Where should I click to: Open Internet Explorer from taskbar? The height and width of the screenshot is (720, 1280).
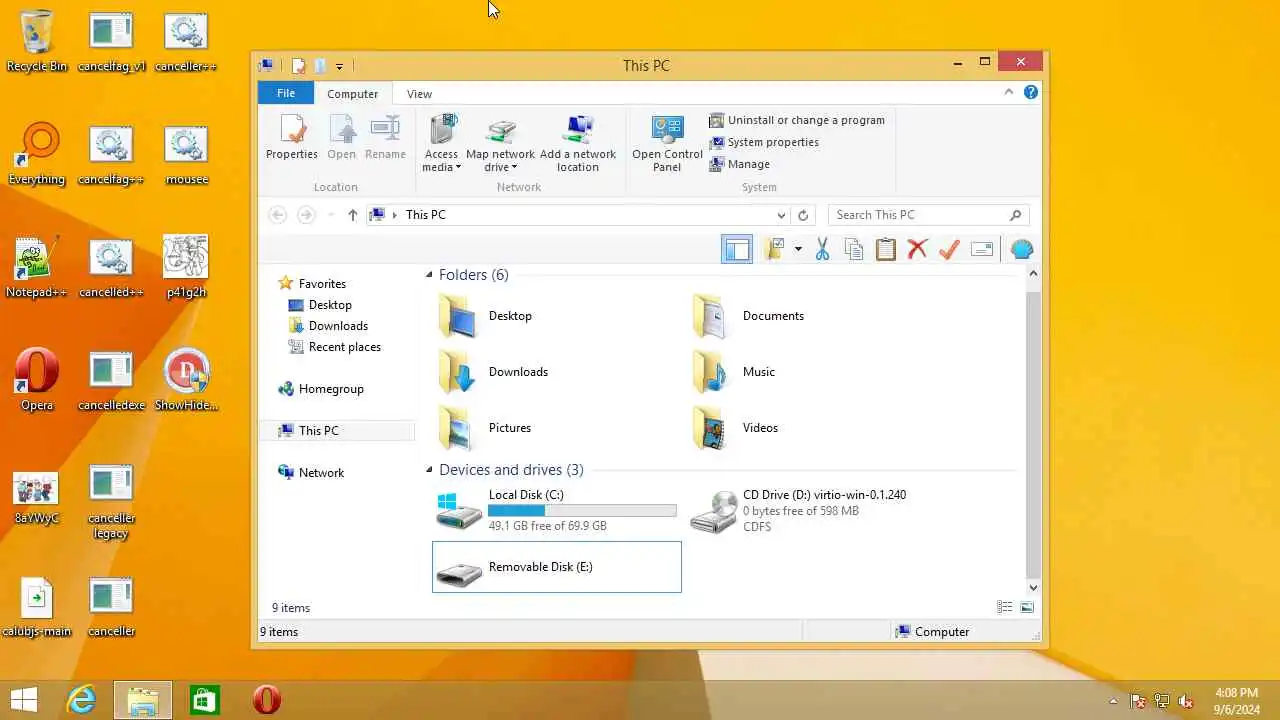pos(81,700)
